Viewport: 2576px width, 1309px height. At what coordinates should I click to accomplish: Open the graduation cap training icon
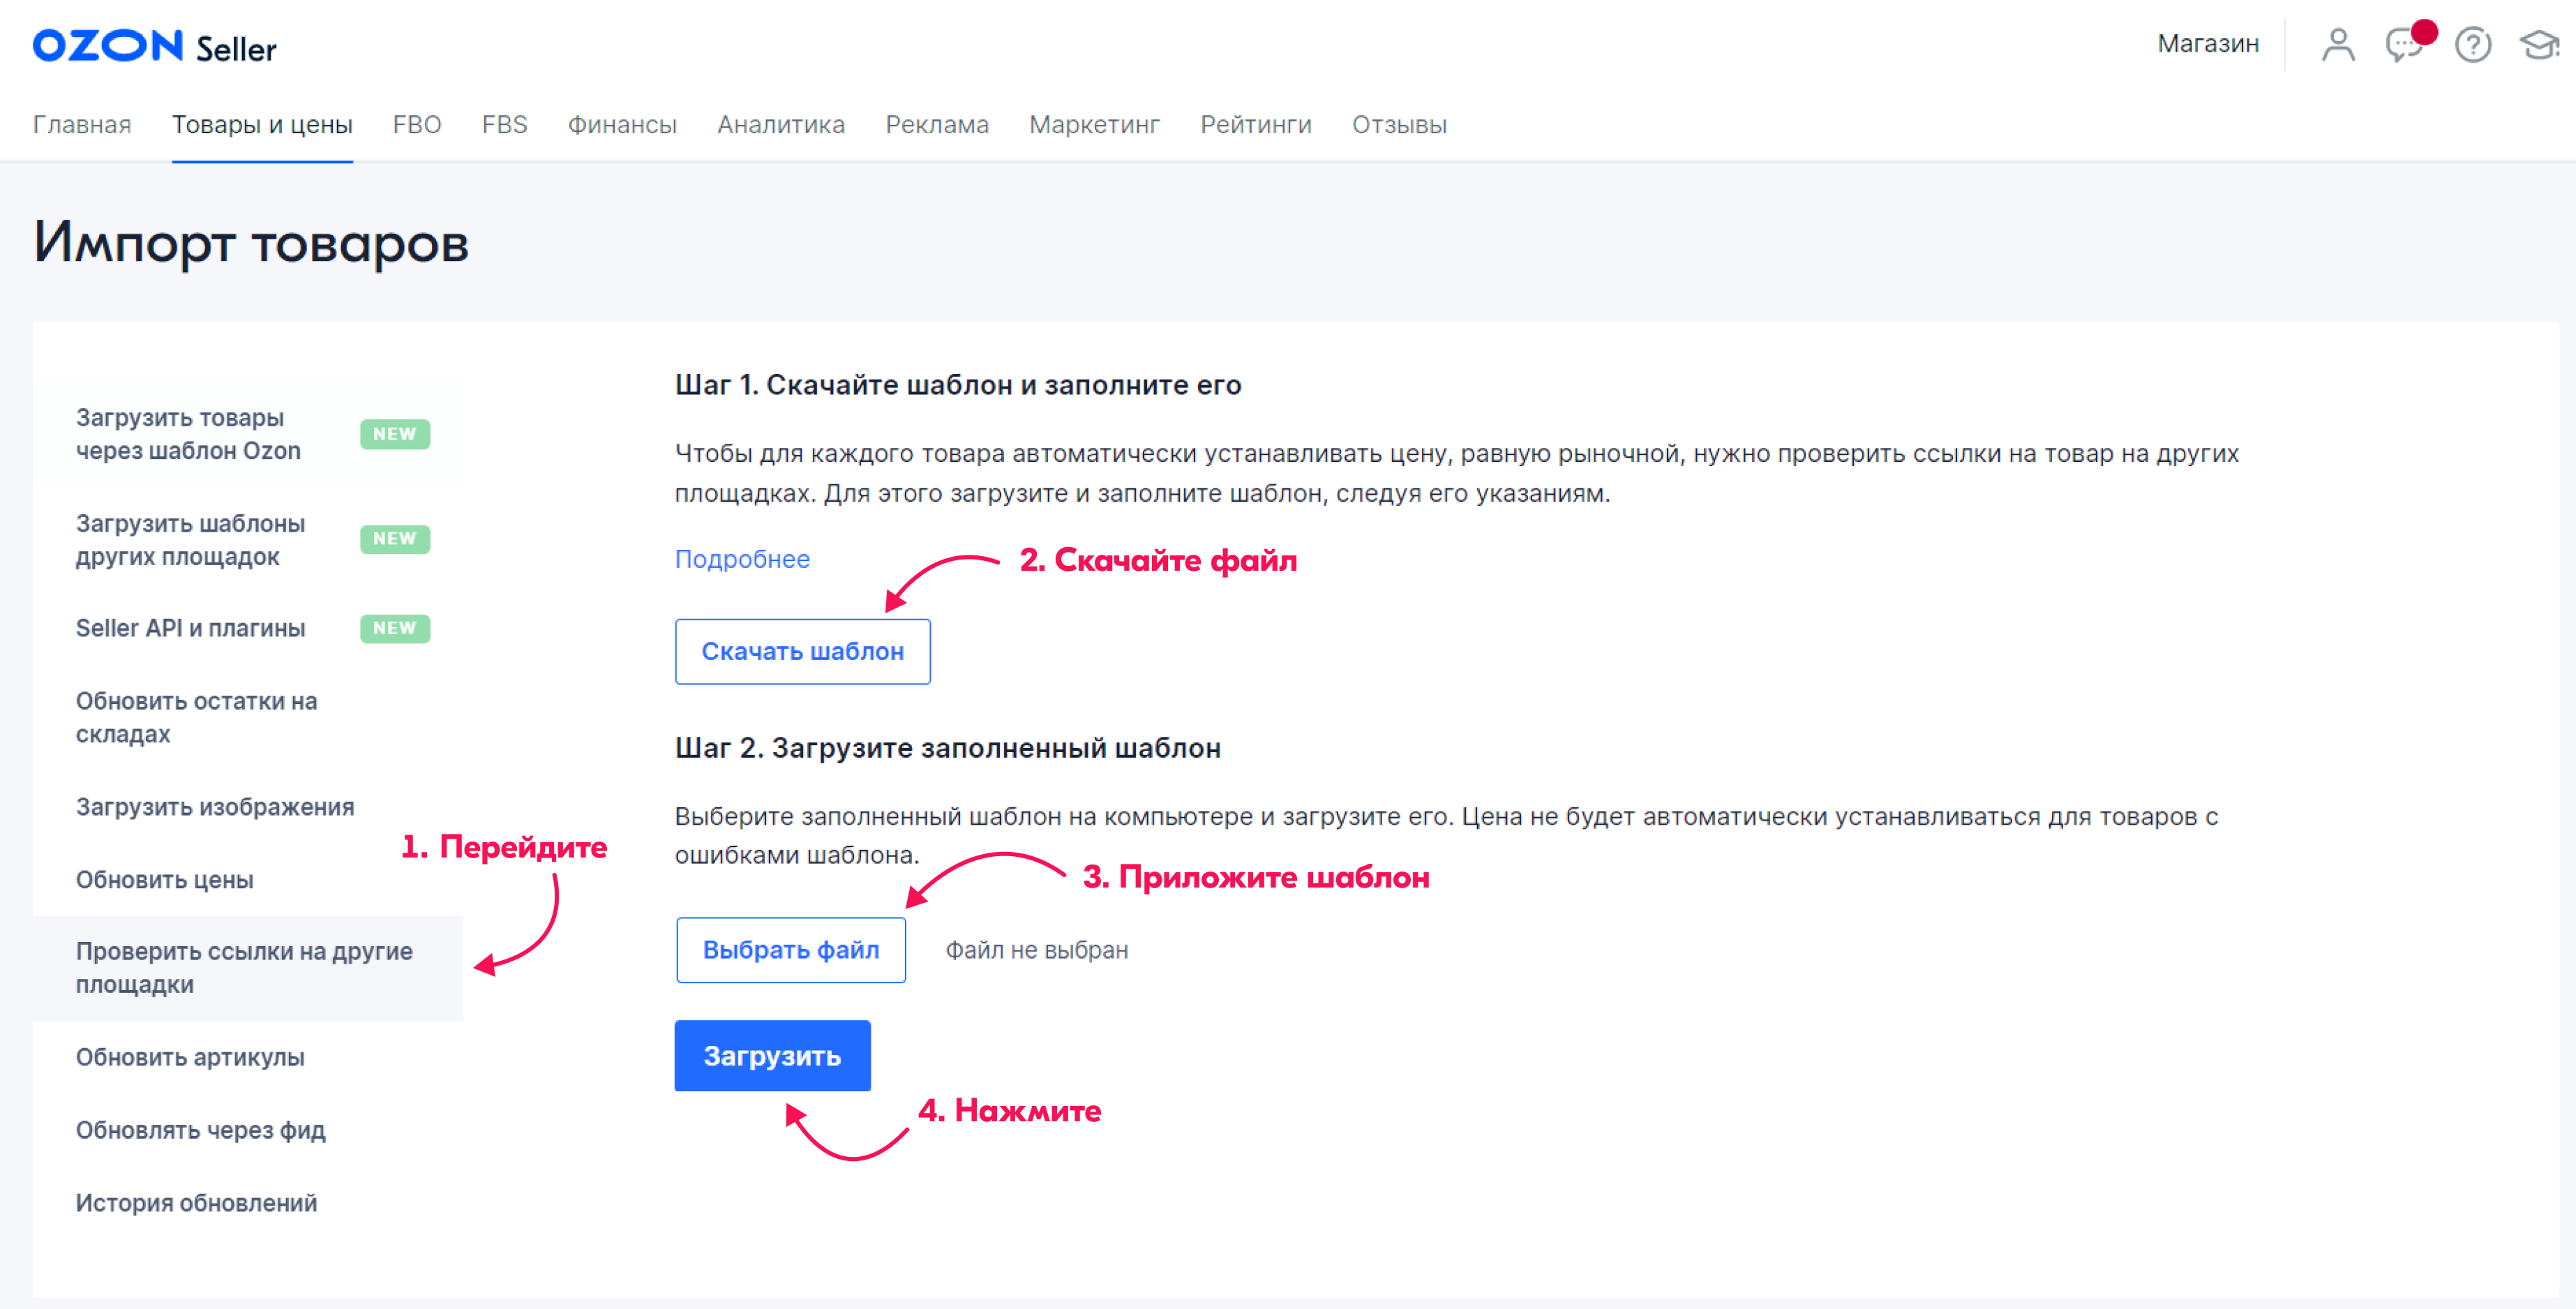click(2539, 45)
